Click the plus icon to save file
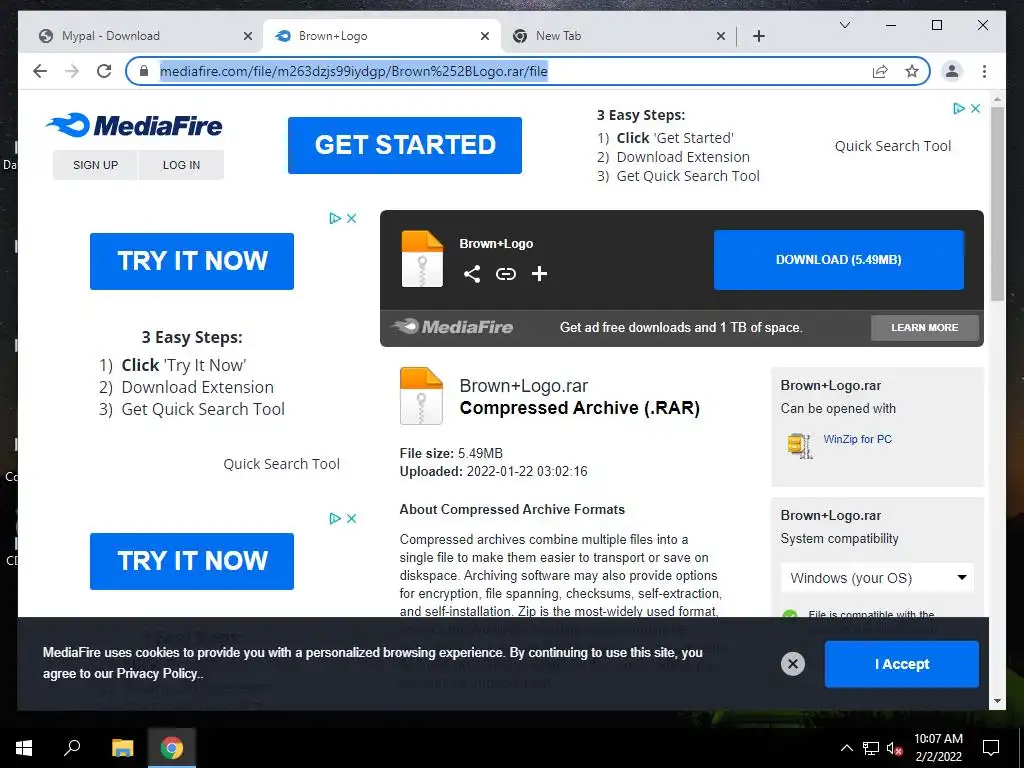 (539, 274)
